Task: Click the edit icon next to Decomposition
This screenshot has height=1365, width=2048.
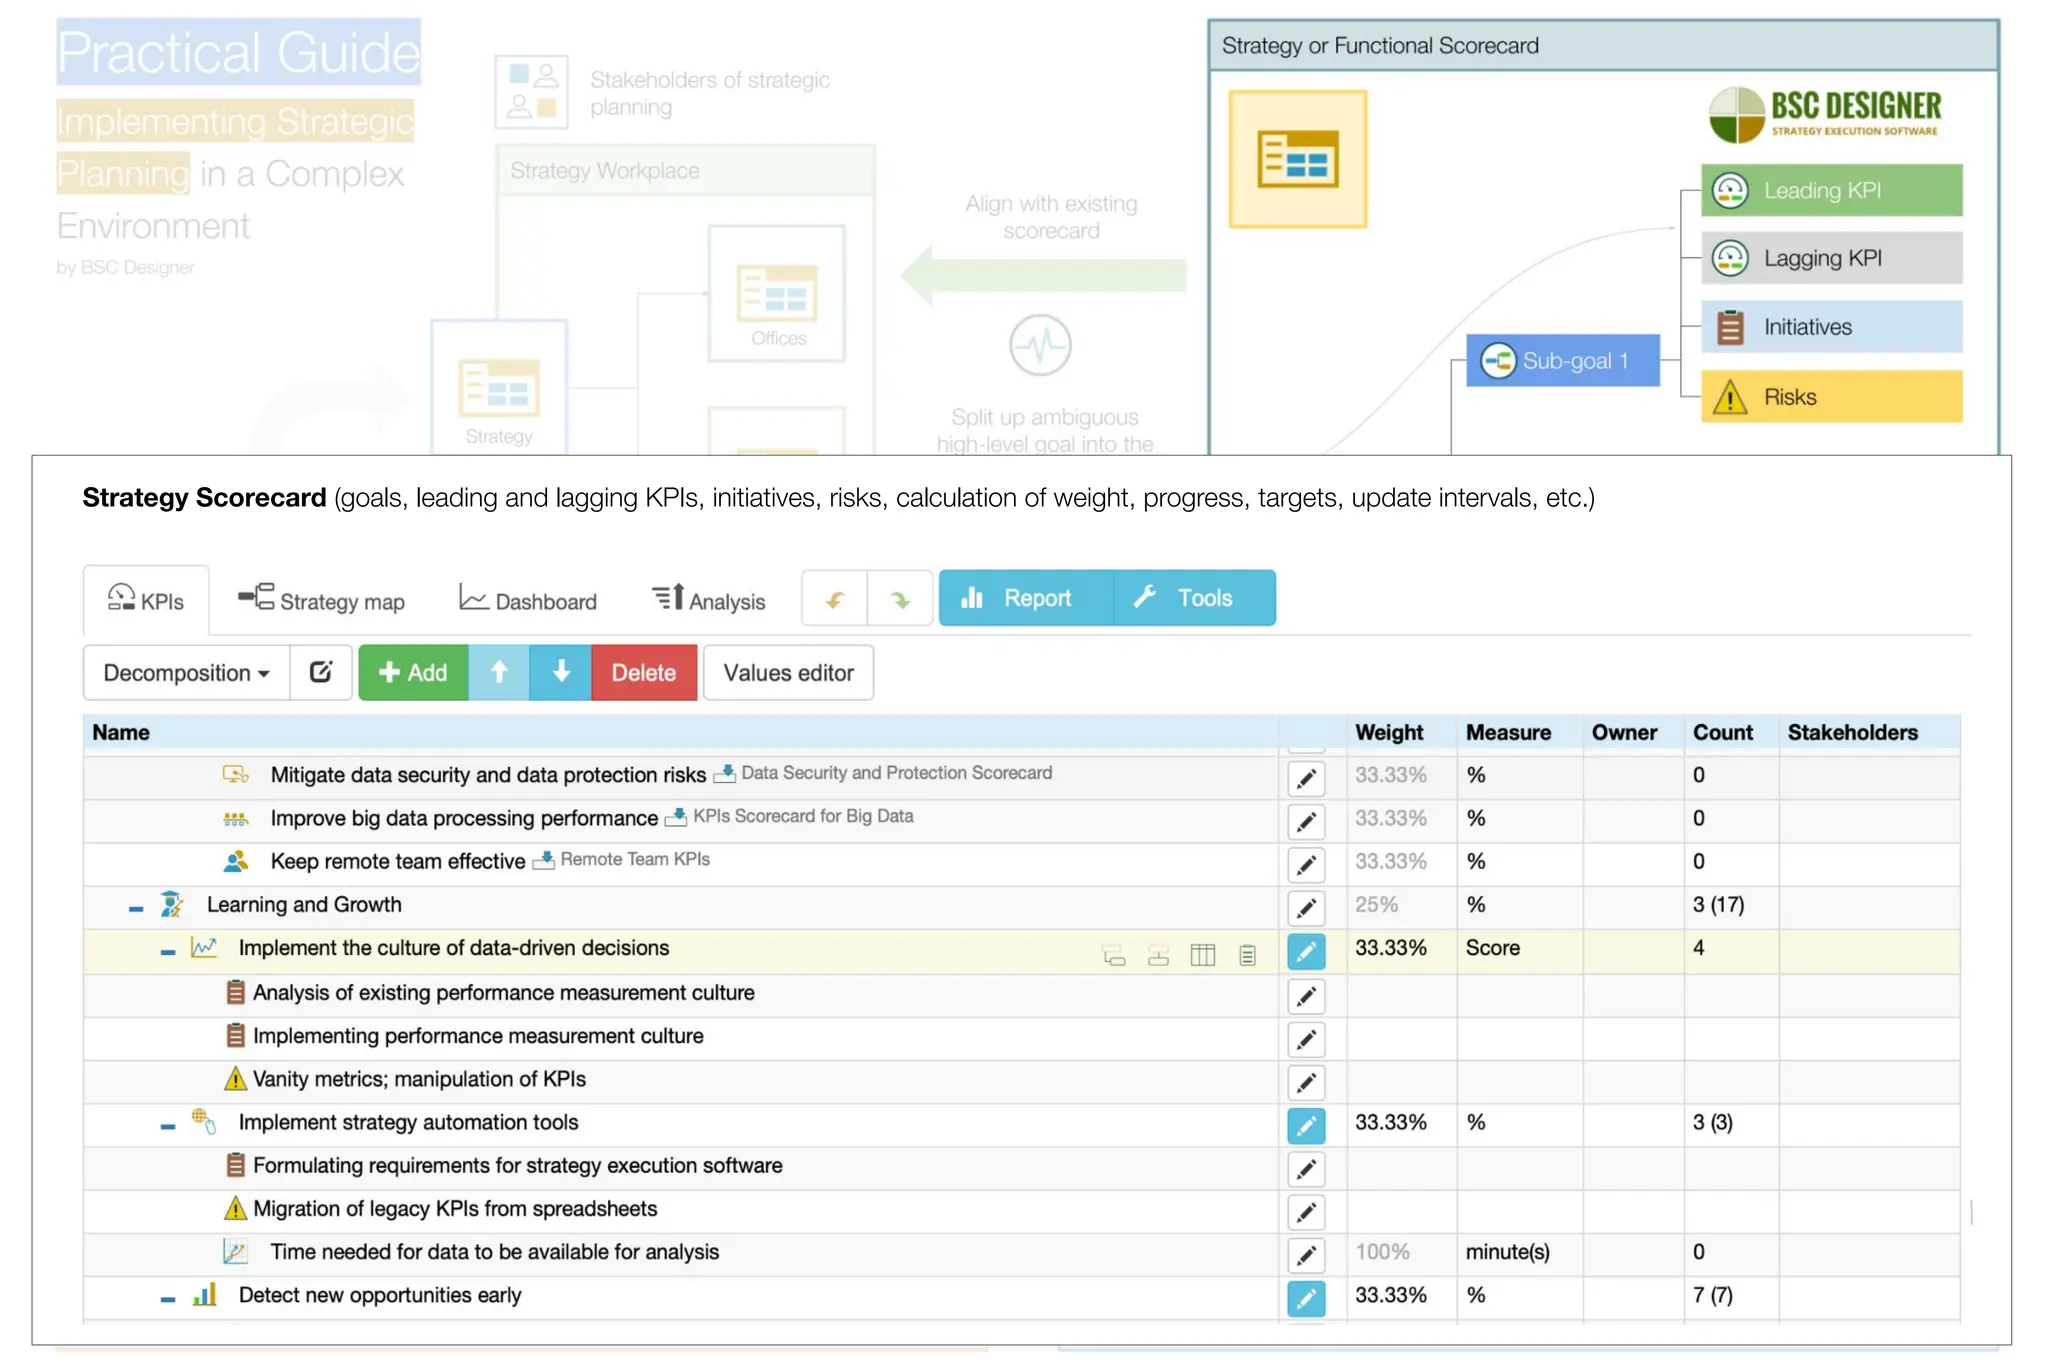Action: coord(321,672)
